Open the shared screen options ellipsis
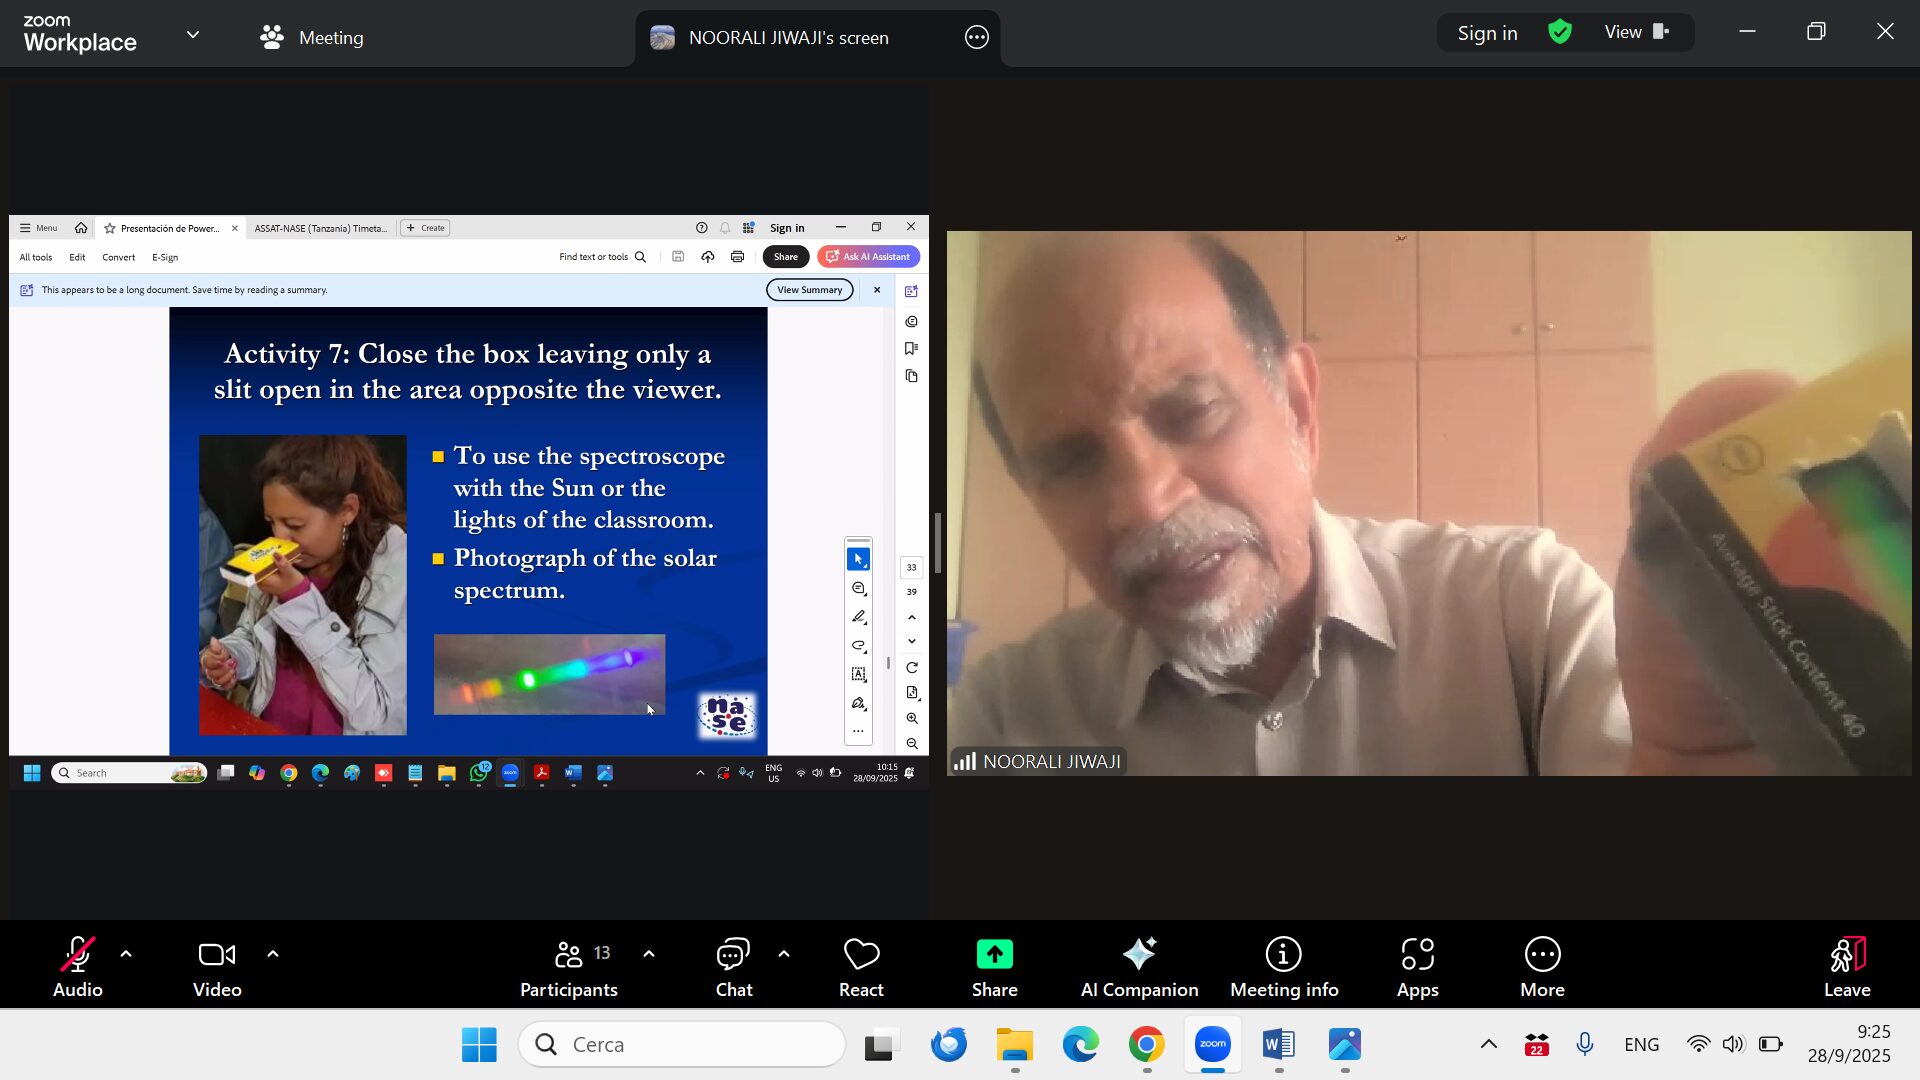 977,38
